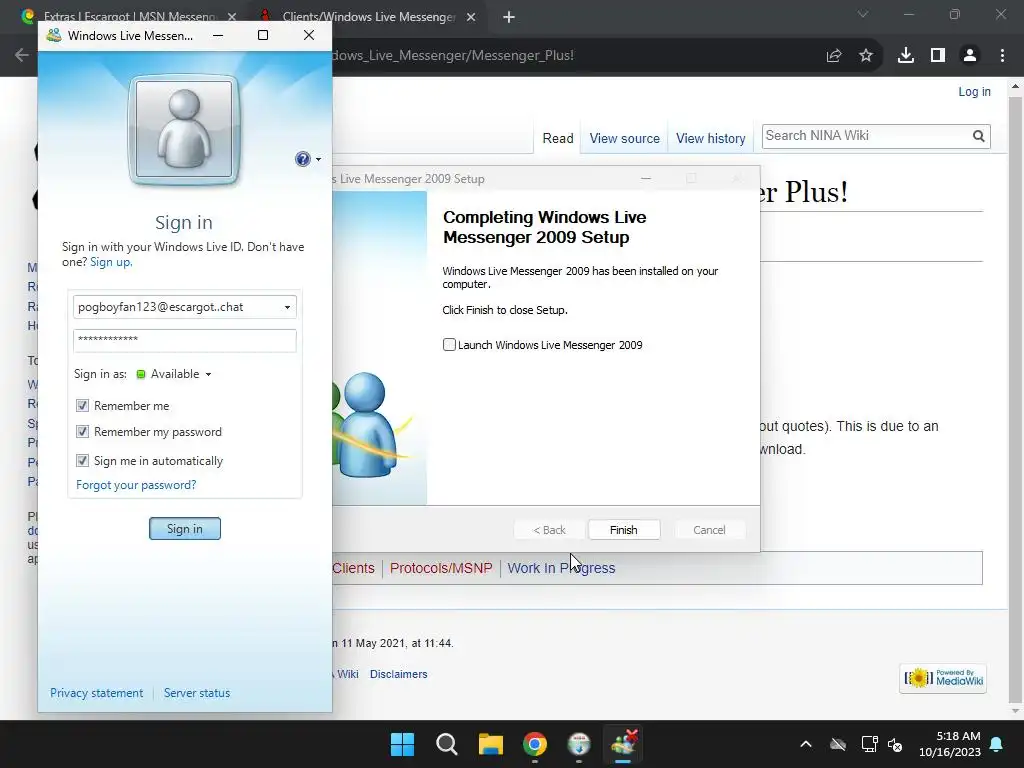Open the Chrome profile icon

coord(970,56)
